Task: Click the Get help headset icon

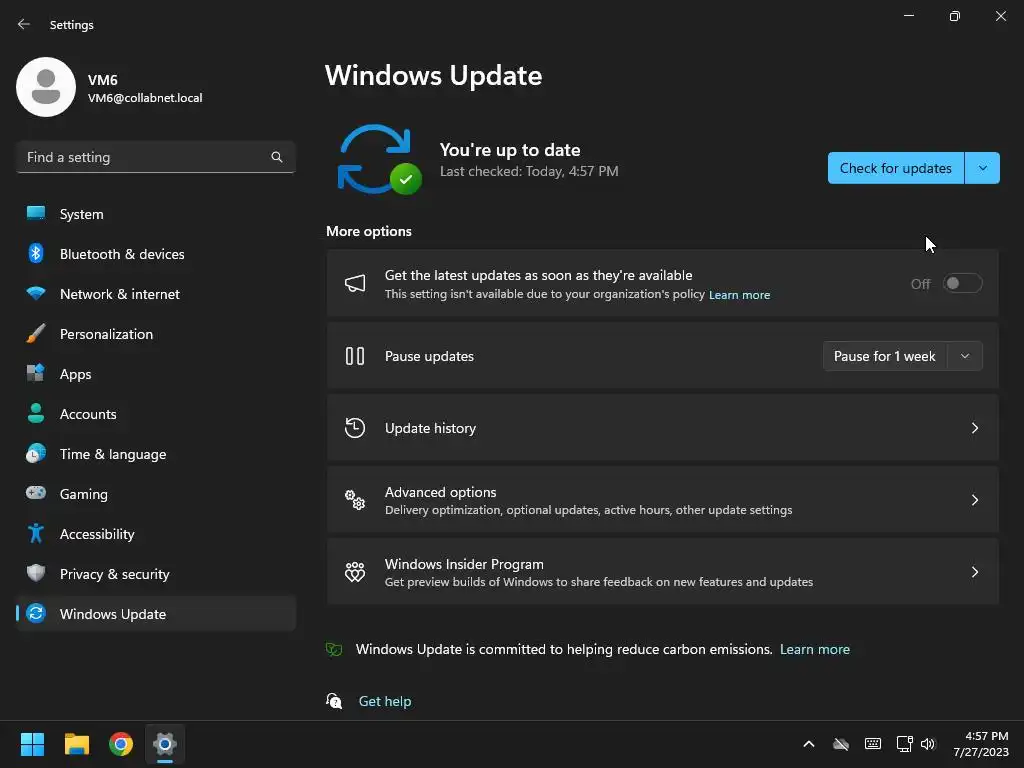Action: click(x=334, y=701)
